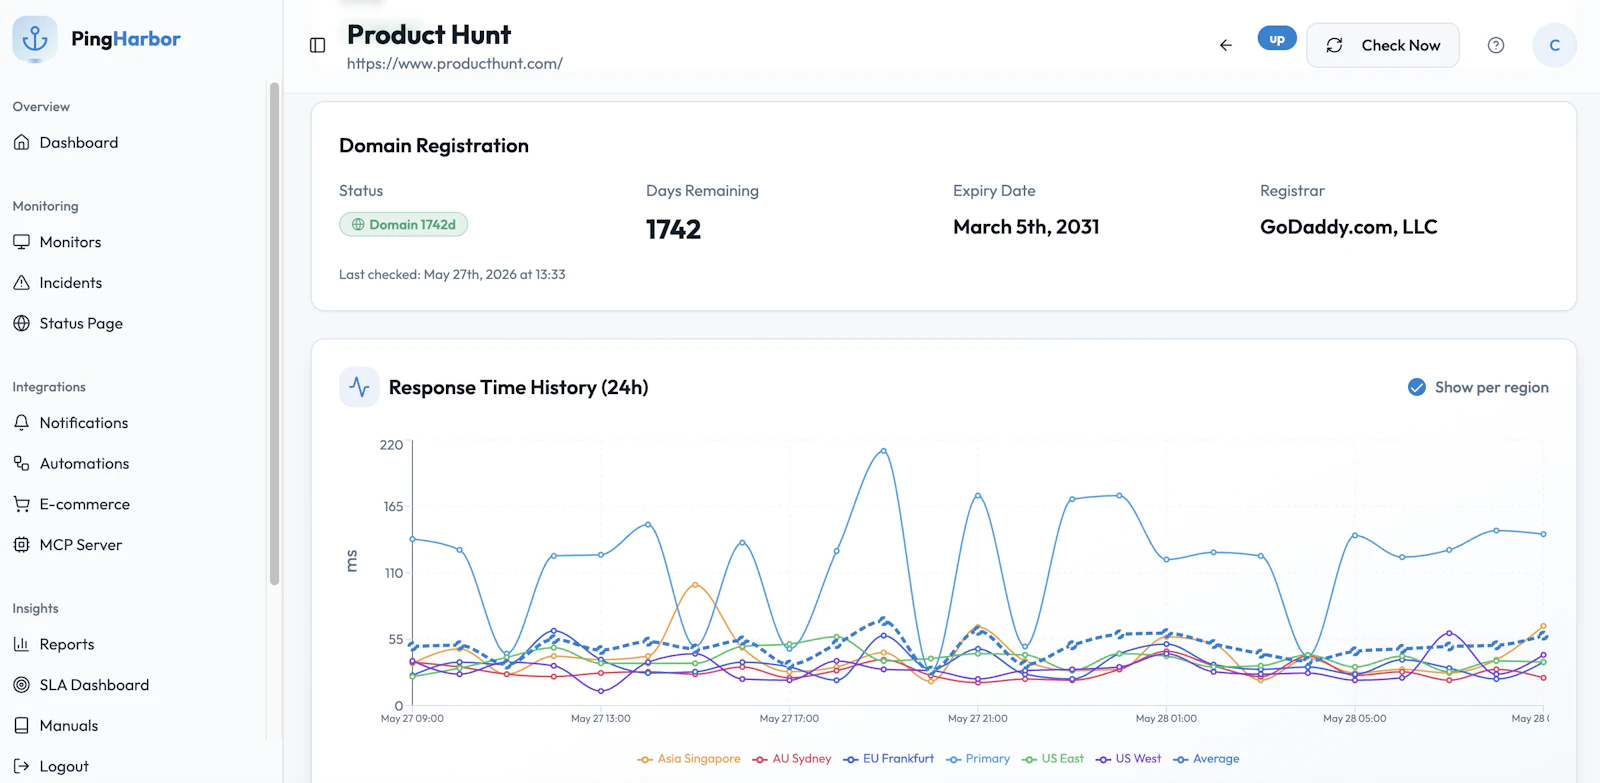The height and width of the screenshot is (783, 1600).
Task: Click the Domain Registration heading
Action: tap(434, 146)
